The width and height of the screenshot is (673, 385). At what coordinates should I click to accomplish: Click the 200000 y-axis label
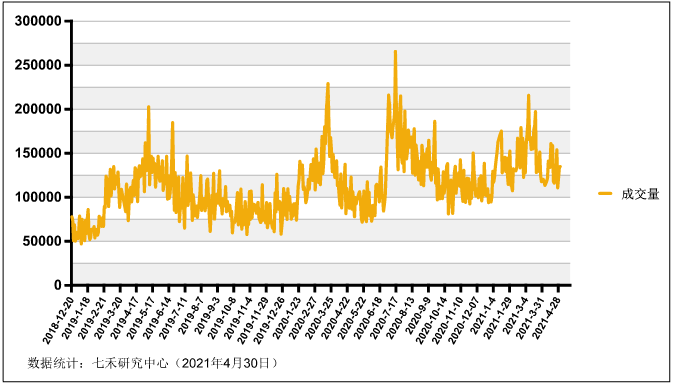pyautogui.click(x=38, y=109)
